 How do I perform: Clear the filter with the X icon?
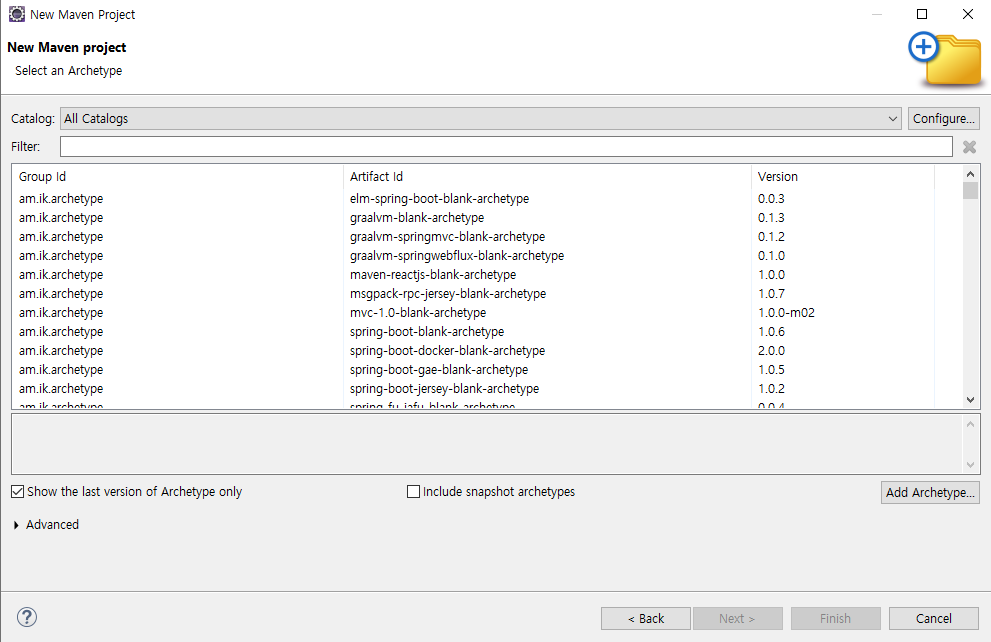(x=969, y=147)
